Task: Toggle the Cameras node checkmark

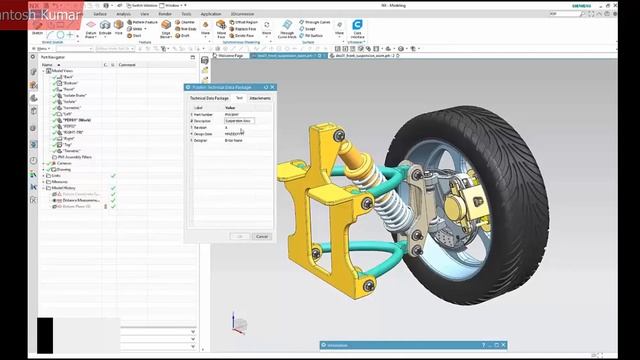Action: 49,163
